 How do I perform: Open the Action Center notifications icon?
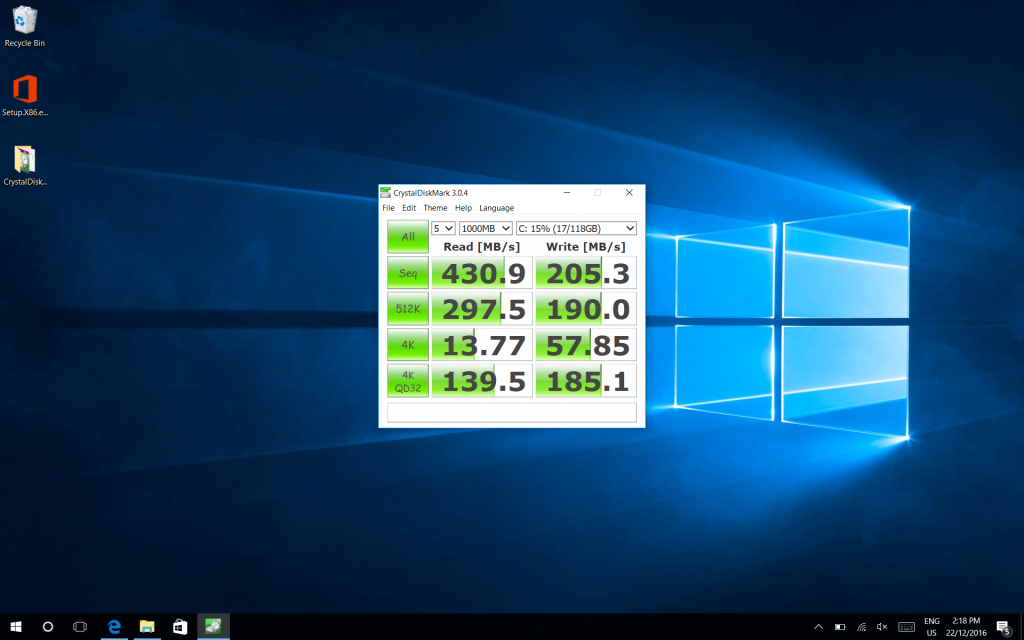pos(1004,627)
